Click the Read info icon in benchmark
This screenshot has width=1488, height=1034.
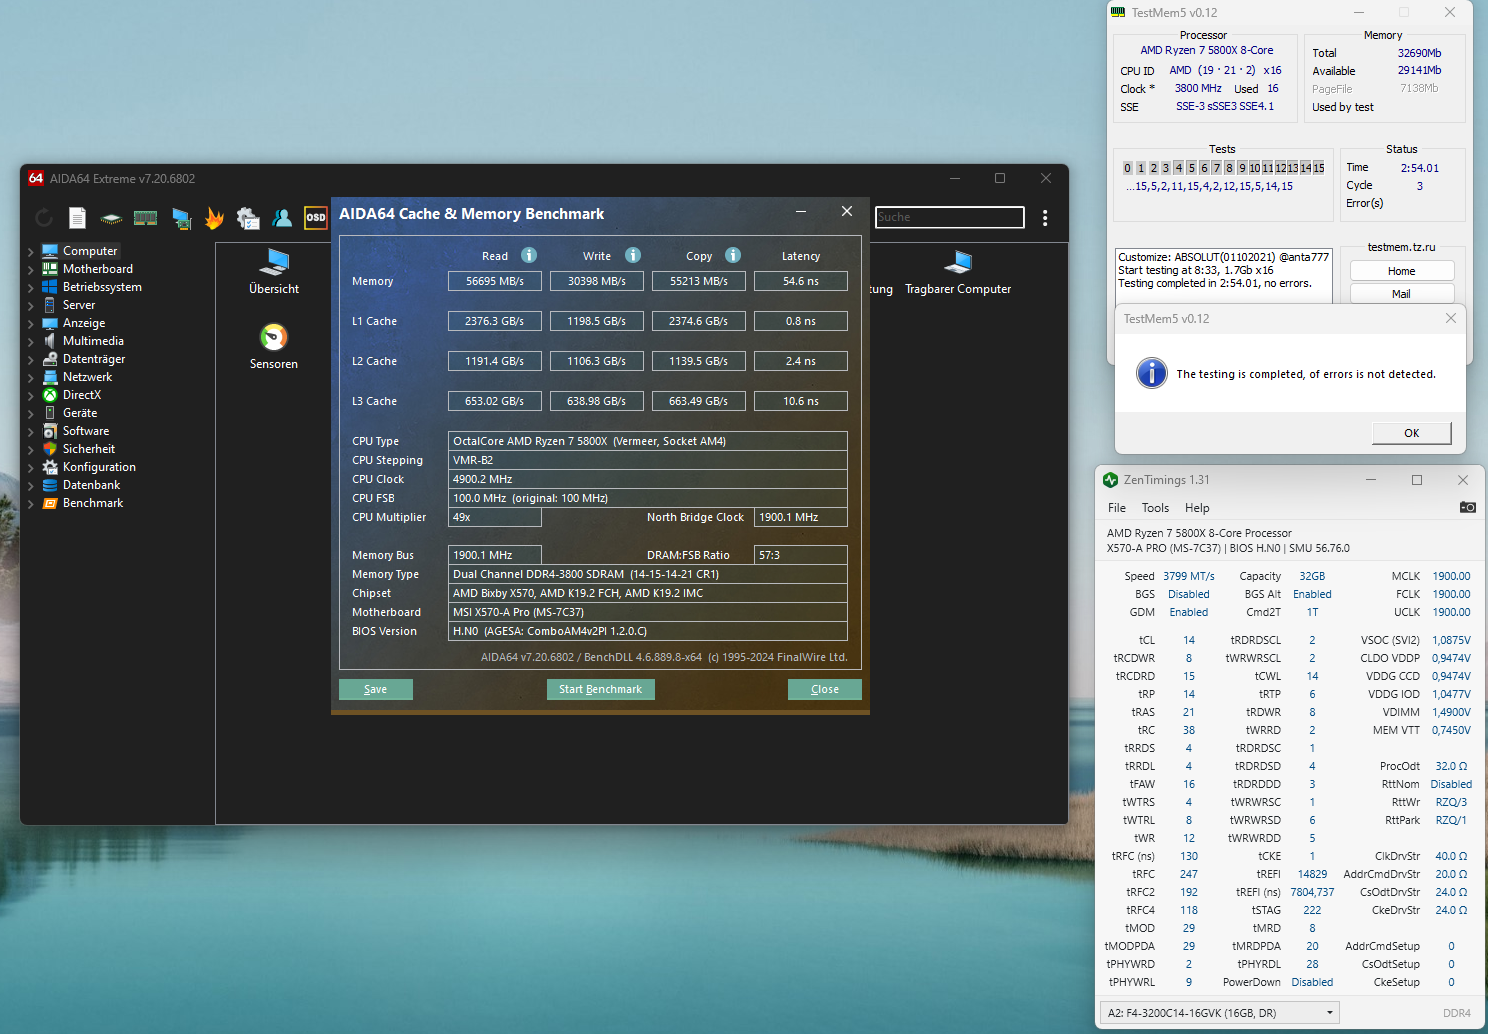click(529, 255)
